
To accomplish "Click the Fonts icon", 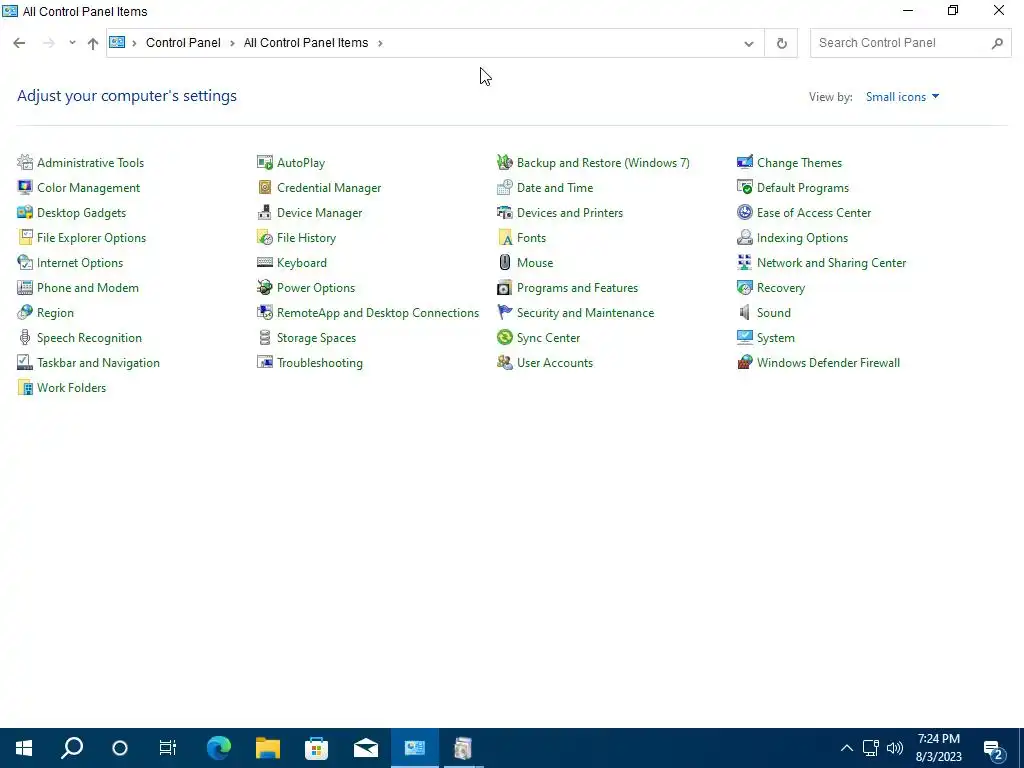I will click(x=505, y=238).
